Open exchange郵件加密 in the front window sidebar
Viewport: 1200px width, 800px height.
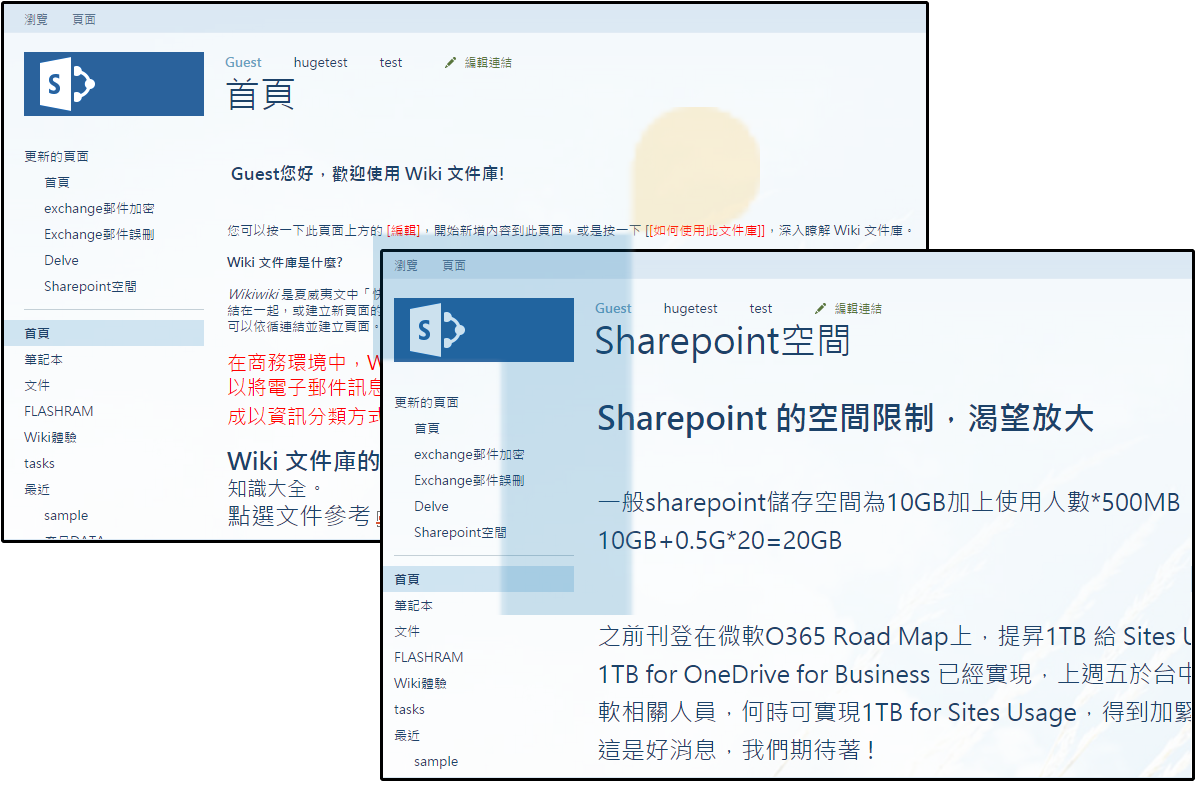click(469, 454)
